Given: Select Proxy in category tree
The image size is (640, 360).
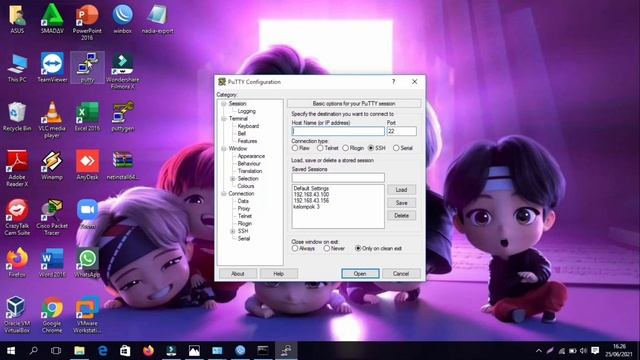Looking at the screenshot, I should [x=244, y=209].
